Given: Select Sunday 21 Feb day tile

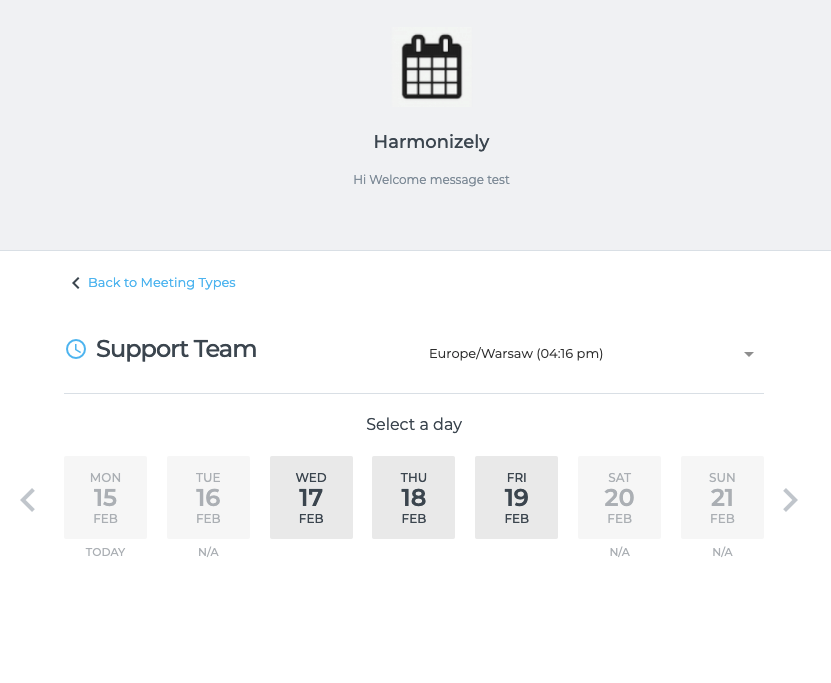Looking at the screenshot, I should (722, 498).
